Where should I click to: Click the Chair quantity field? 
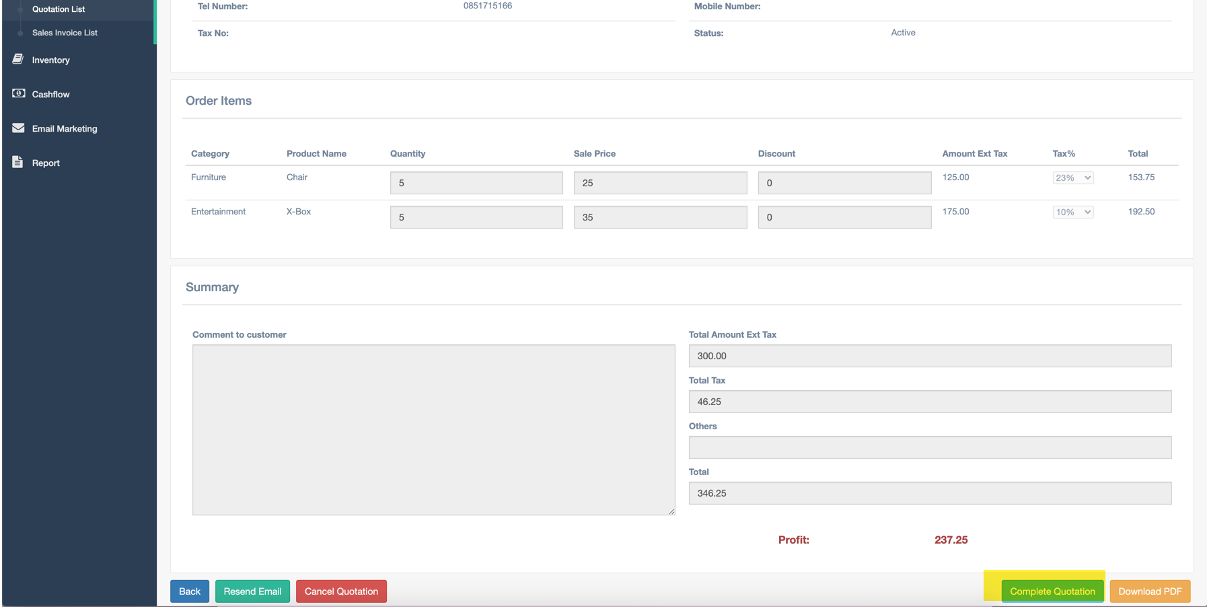[x=476, y=183]
